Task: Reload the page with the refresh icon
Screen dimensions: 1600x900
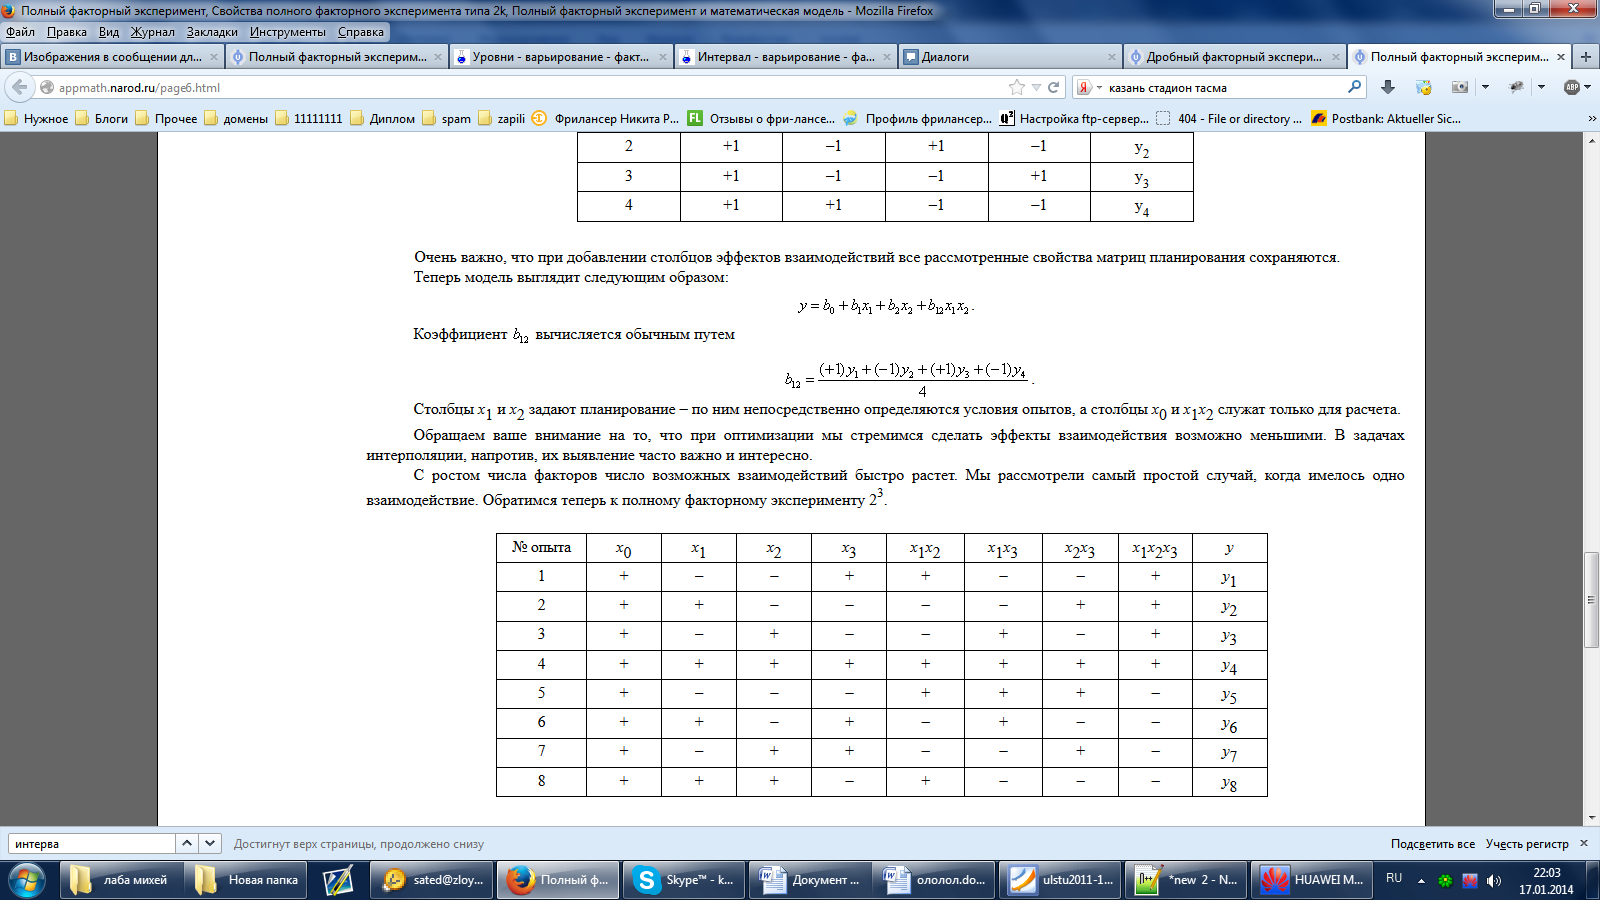Action: [1053, 87]
